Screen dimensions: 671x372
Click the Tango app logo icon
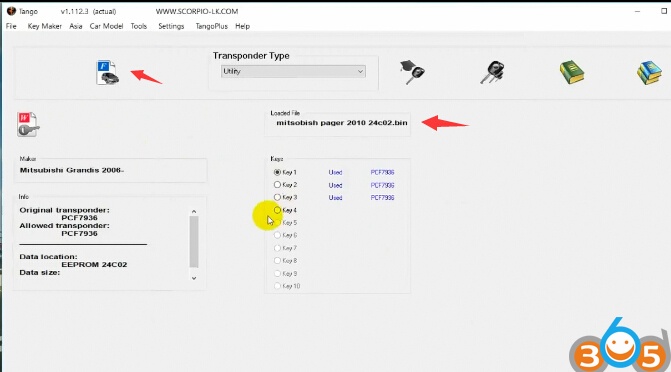pyautogui.click(x=11, y=11)
